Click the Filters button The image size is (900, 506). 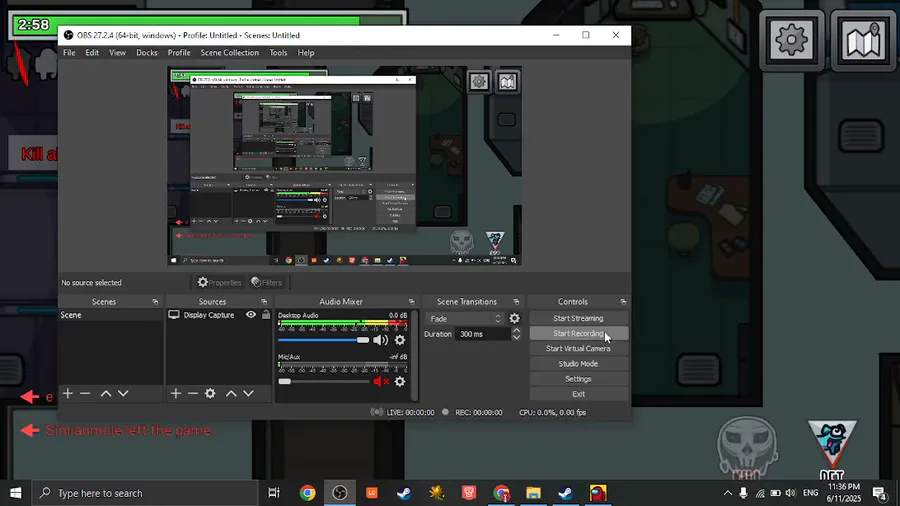click(x=267, y=282)
